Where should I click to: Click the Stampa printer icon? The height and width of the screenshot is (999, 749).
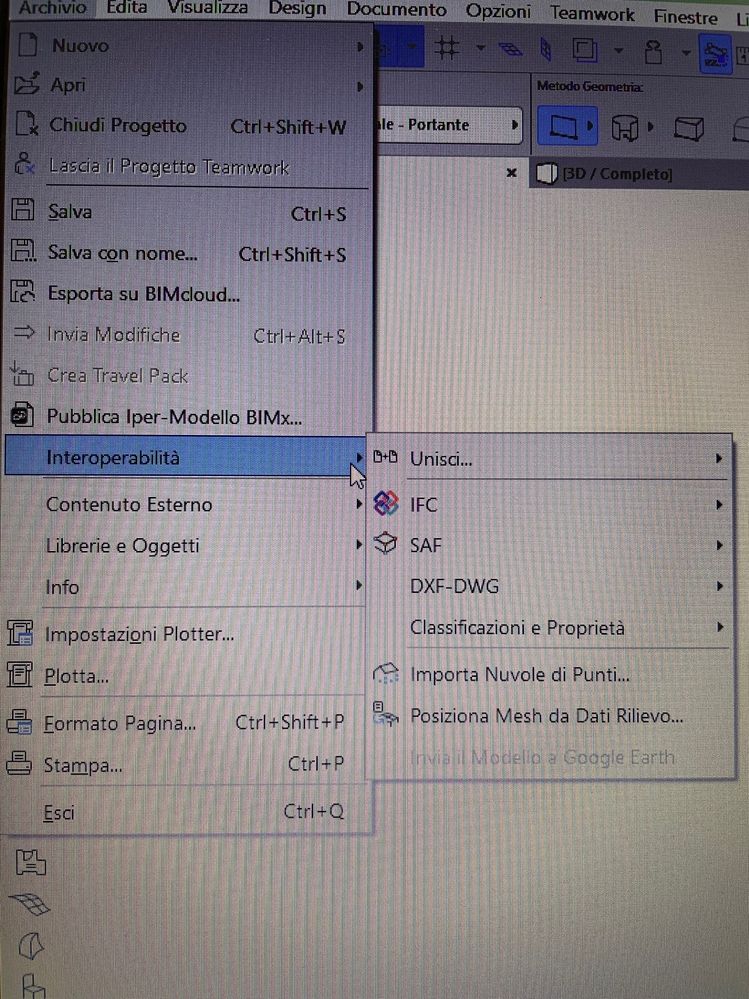pos(18,763)
